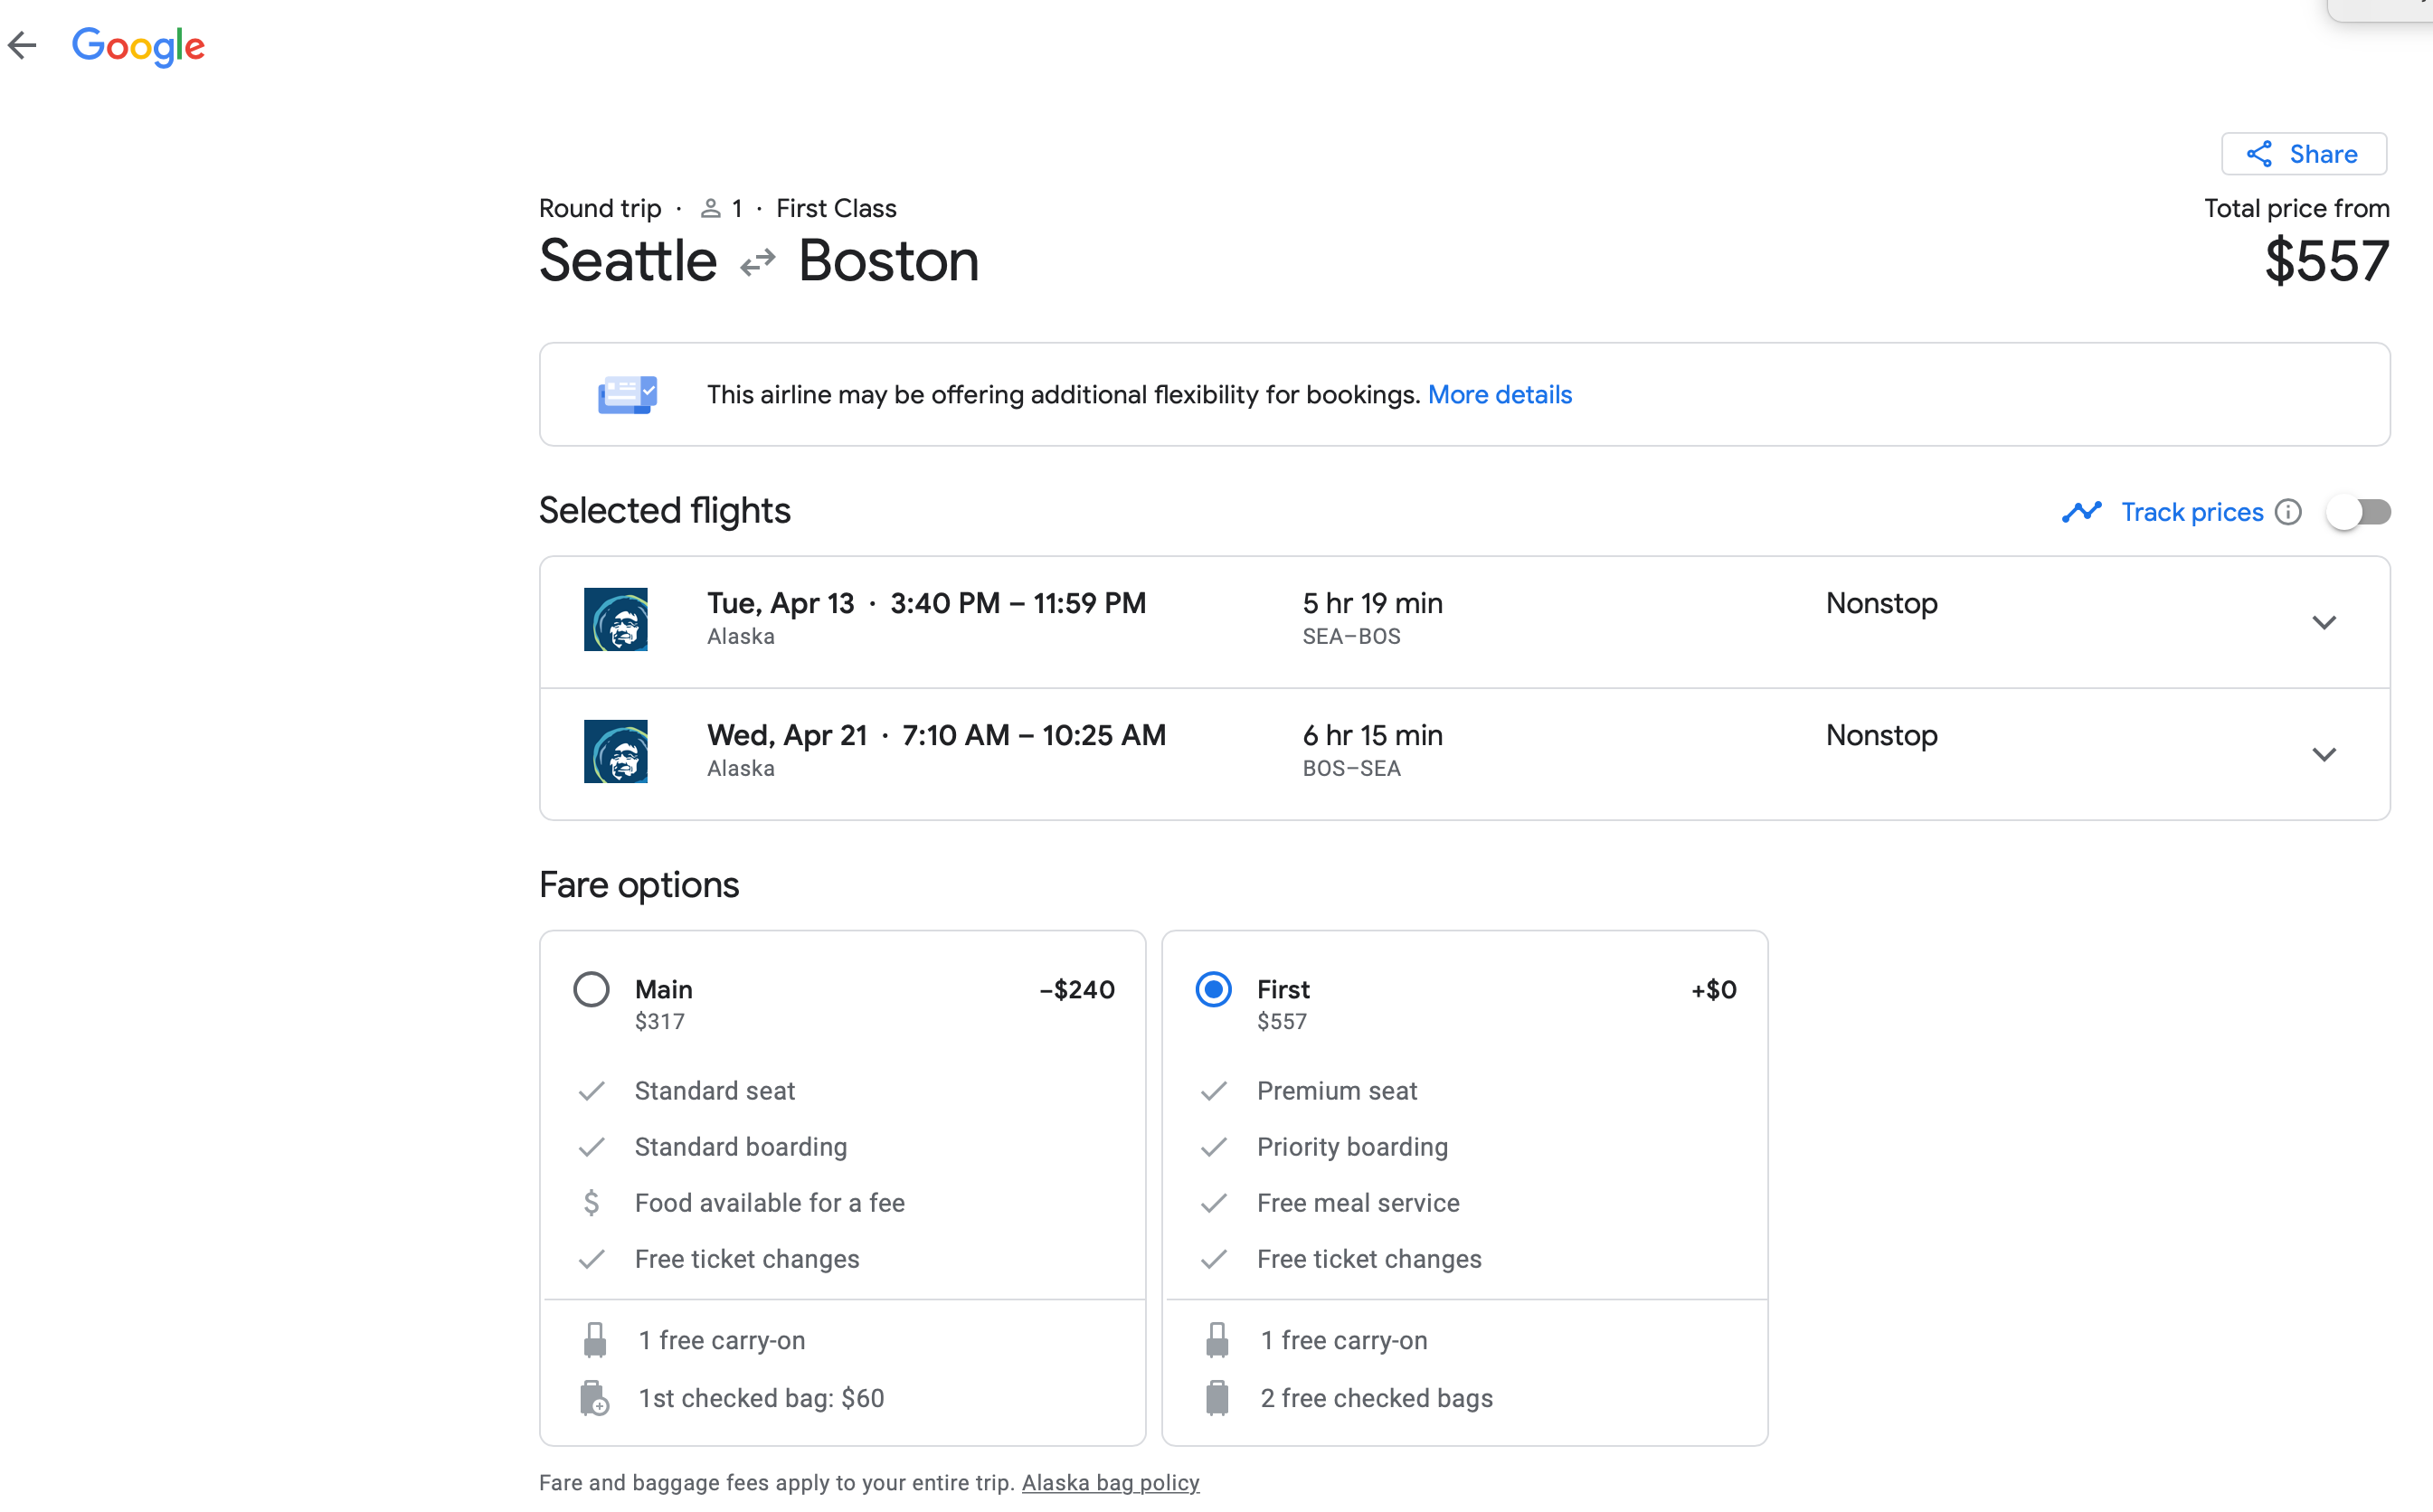
Task: Click the First fare checked bags icon
Action: pos(1217,1398)
